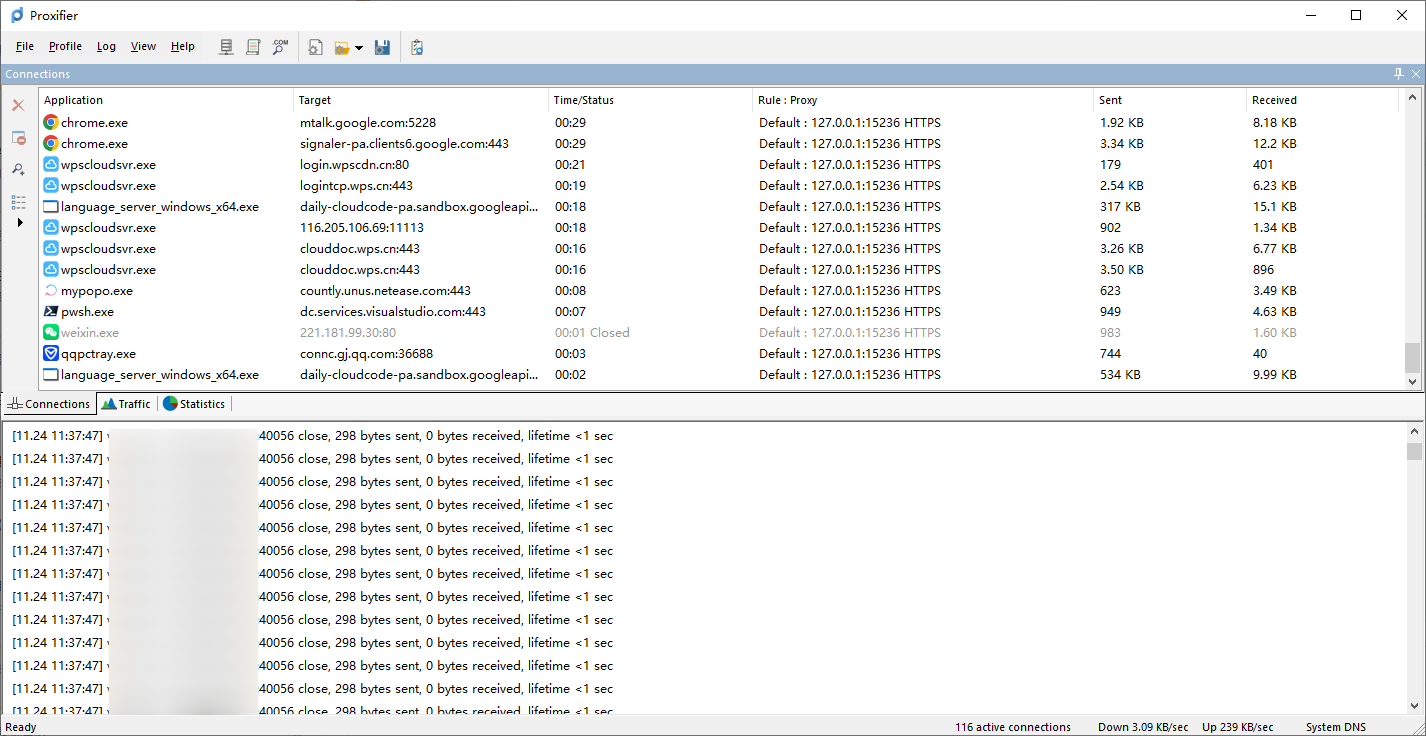Sort by the Received column header
The width and height of the screenshot is (1426, 736).
pos(1274,100)
